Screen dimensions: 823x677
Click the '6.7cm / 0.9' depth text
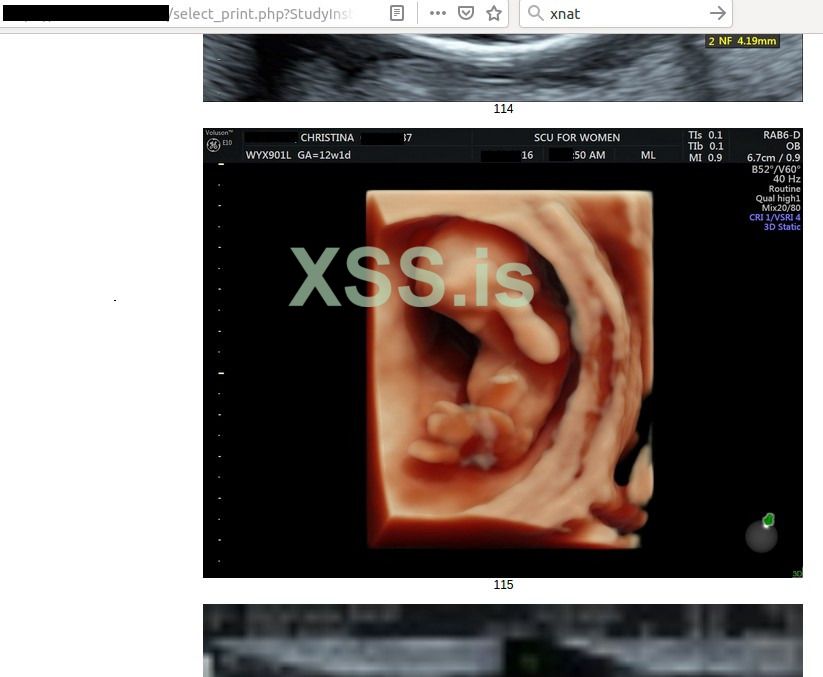point(774,157)
